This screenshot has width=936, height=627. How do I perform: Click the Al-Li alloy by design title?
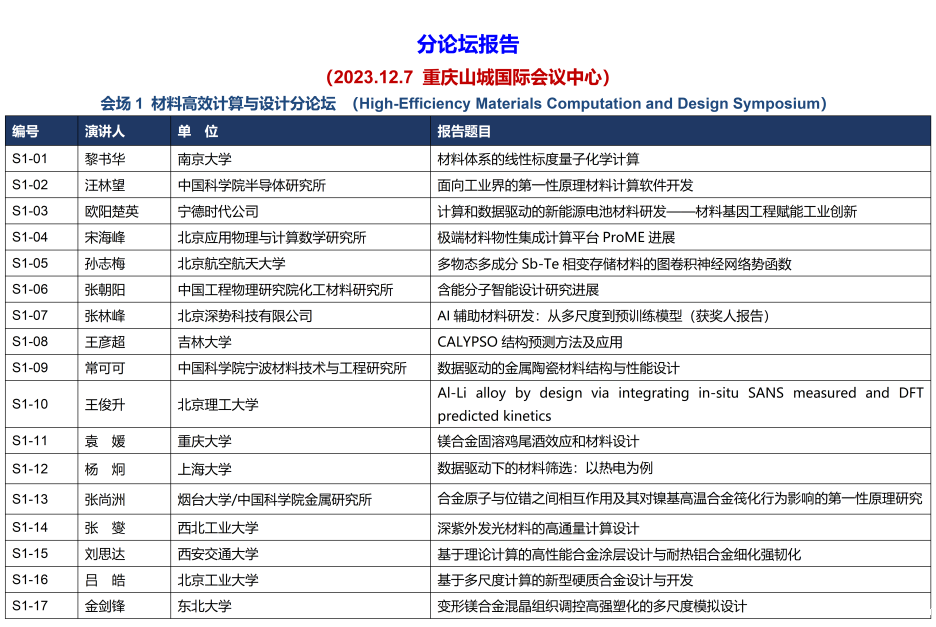(680, 404)
